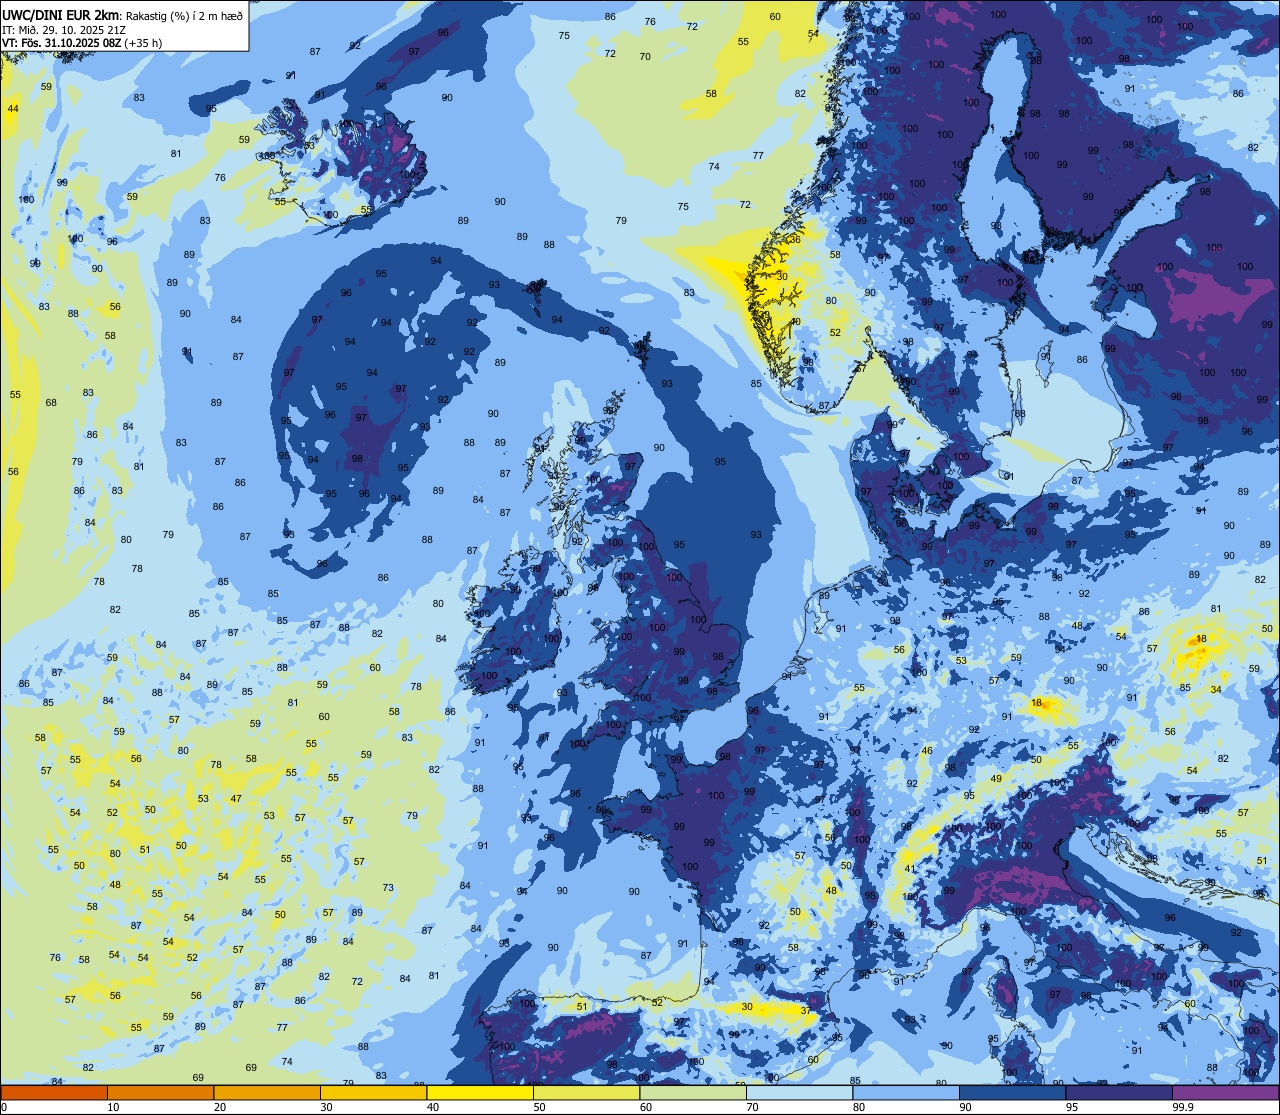Click the '40' label under the color bar
1280x1115 pixels.
click(433, 1107)
